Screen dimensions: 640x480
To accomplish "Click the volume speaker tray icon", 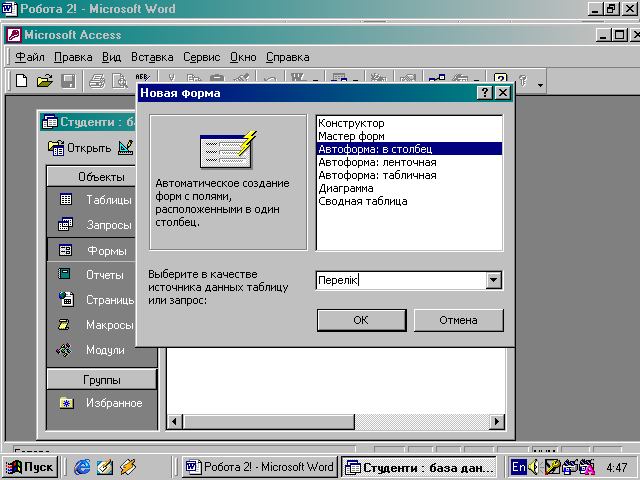I will click(533, 467).
